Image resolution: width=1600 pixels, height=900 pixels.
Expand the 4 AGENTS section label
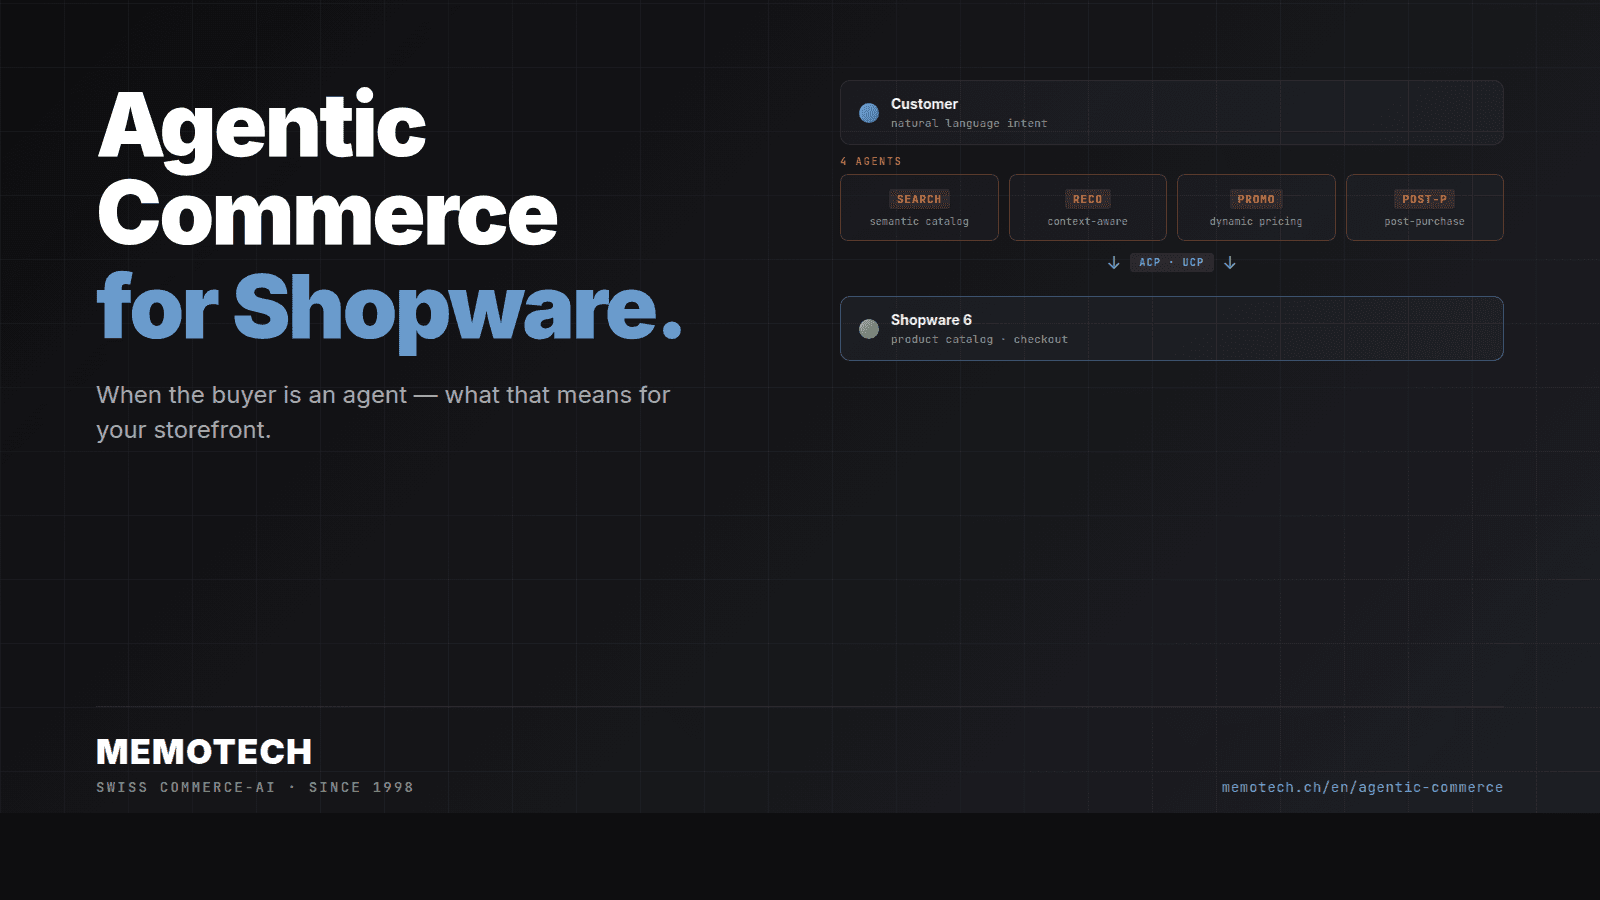coord(869,161)
